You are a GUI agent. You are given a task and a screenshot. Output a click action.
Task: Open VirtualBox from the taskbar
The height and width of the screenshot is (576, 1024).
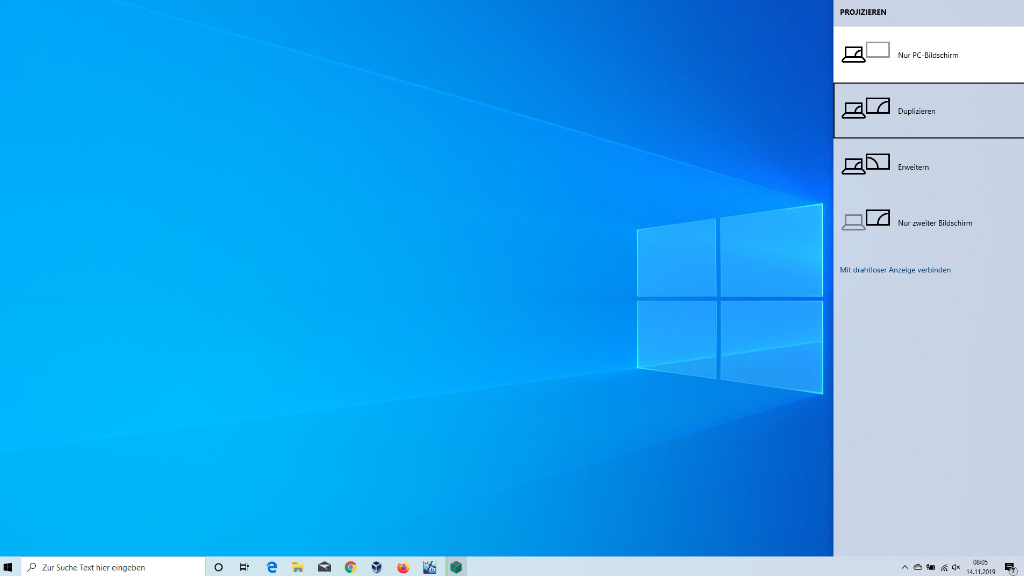point(377,567)
